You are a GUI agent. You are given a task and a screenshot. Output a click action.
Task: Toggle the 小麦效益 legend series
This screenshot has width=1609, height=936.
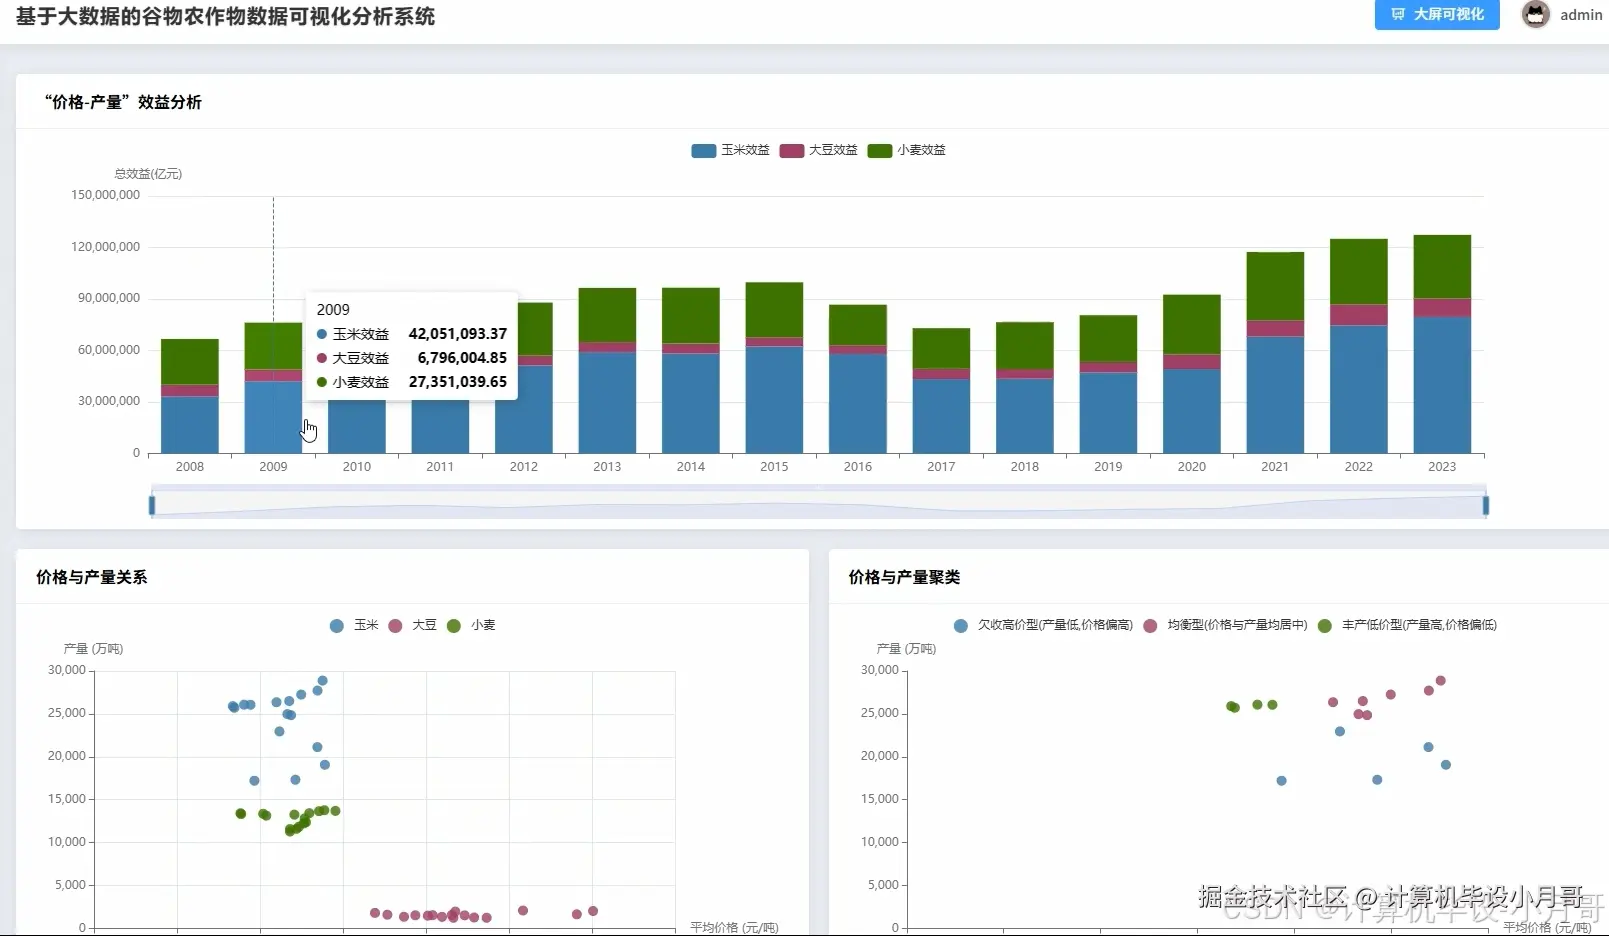907,150
